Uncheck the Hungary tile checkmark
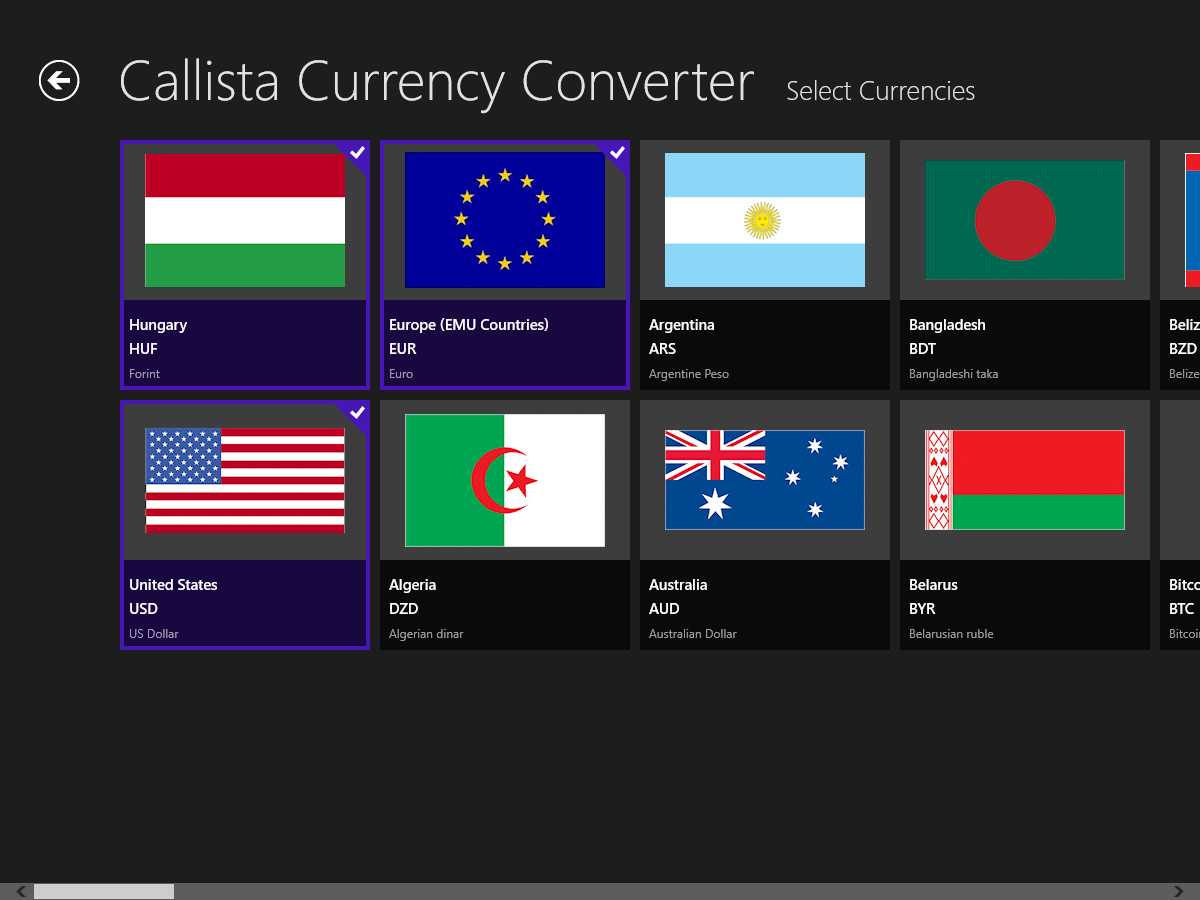Screen dimensions: 1200x900 point(357,152)
